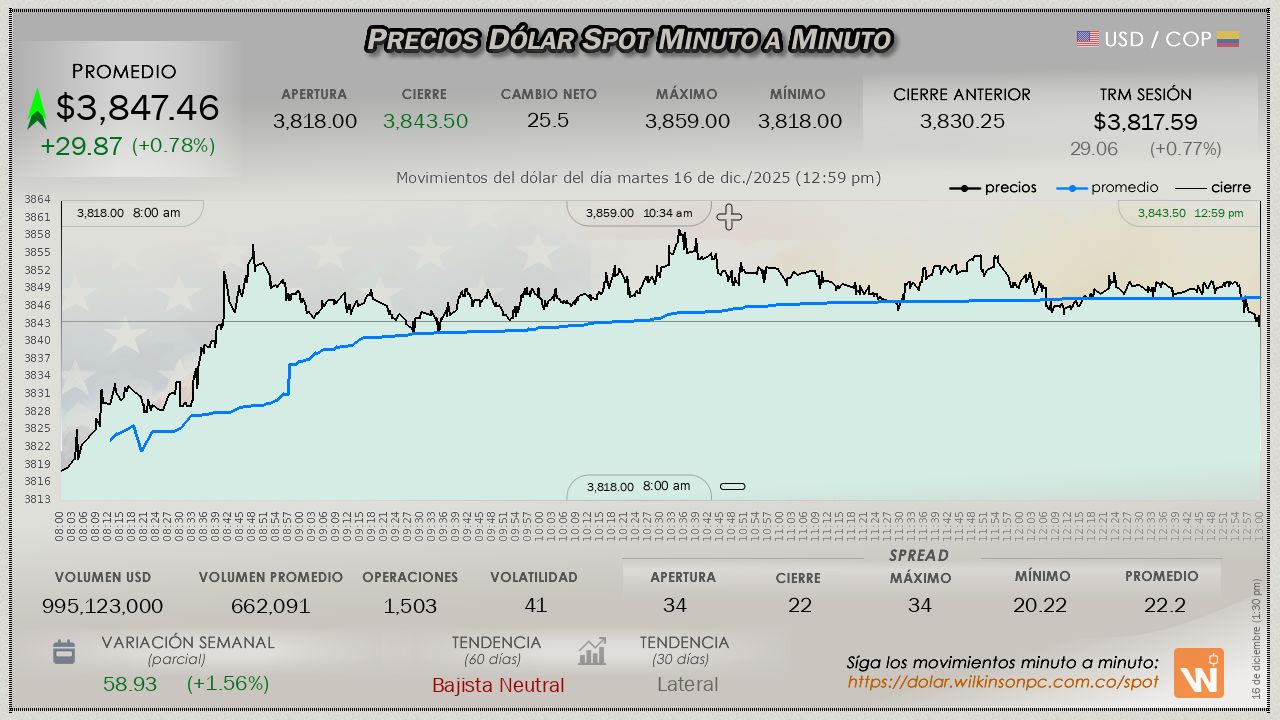The width and height of the screenshot is (1280, 720).
Task: Click the United States flag icon
Action: (1087, 39)
